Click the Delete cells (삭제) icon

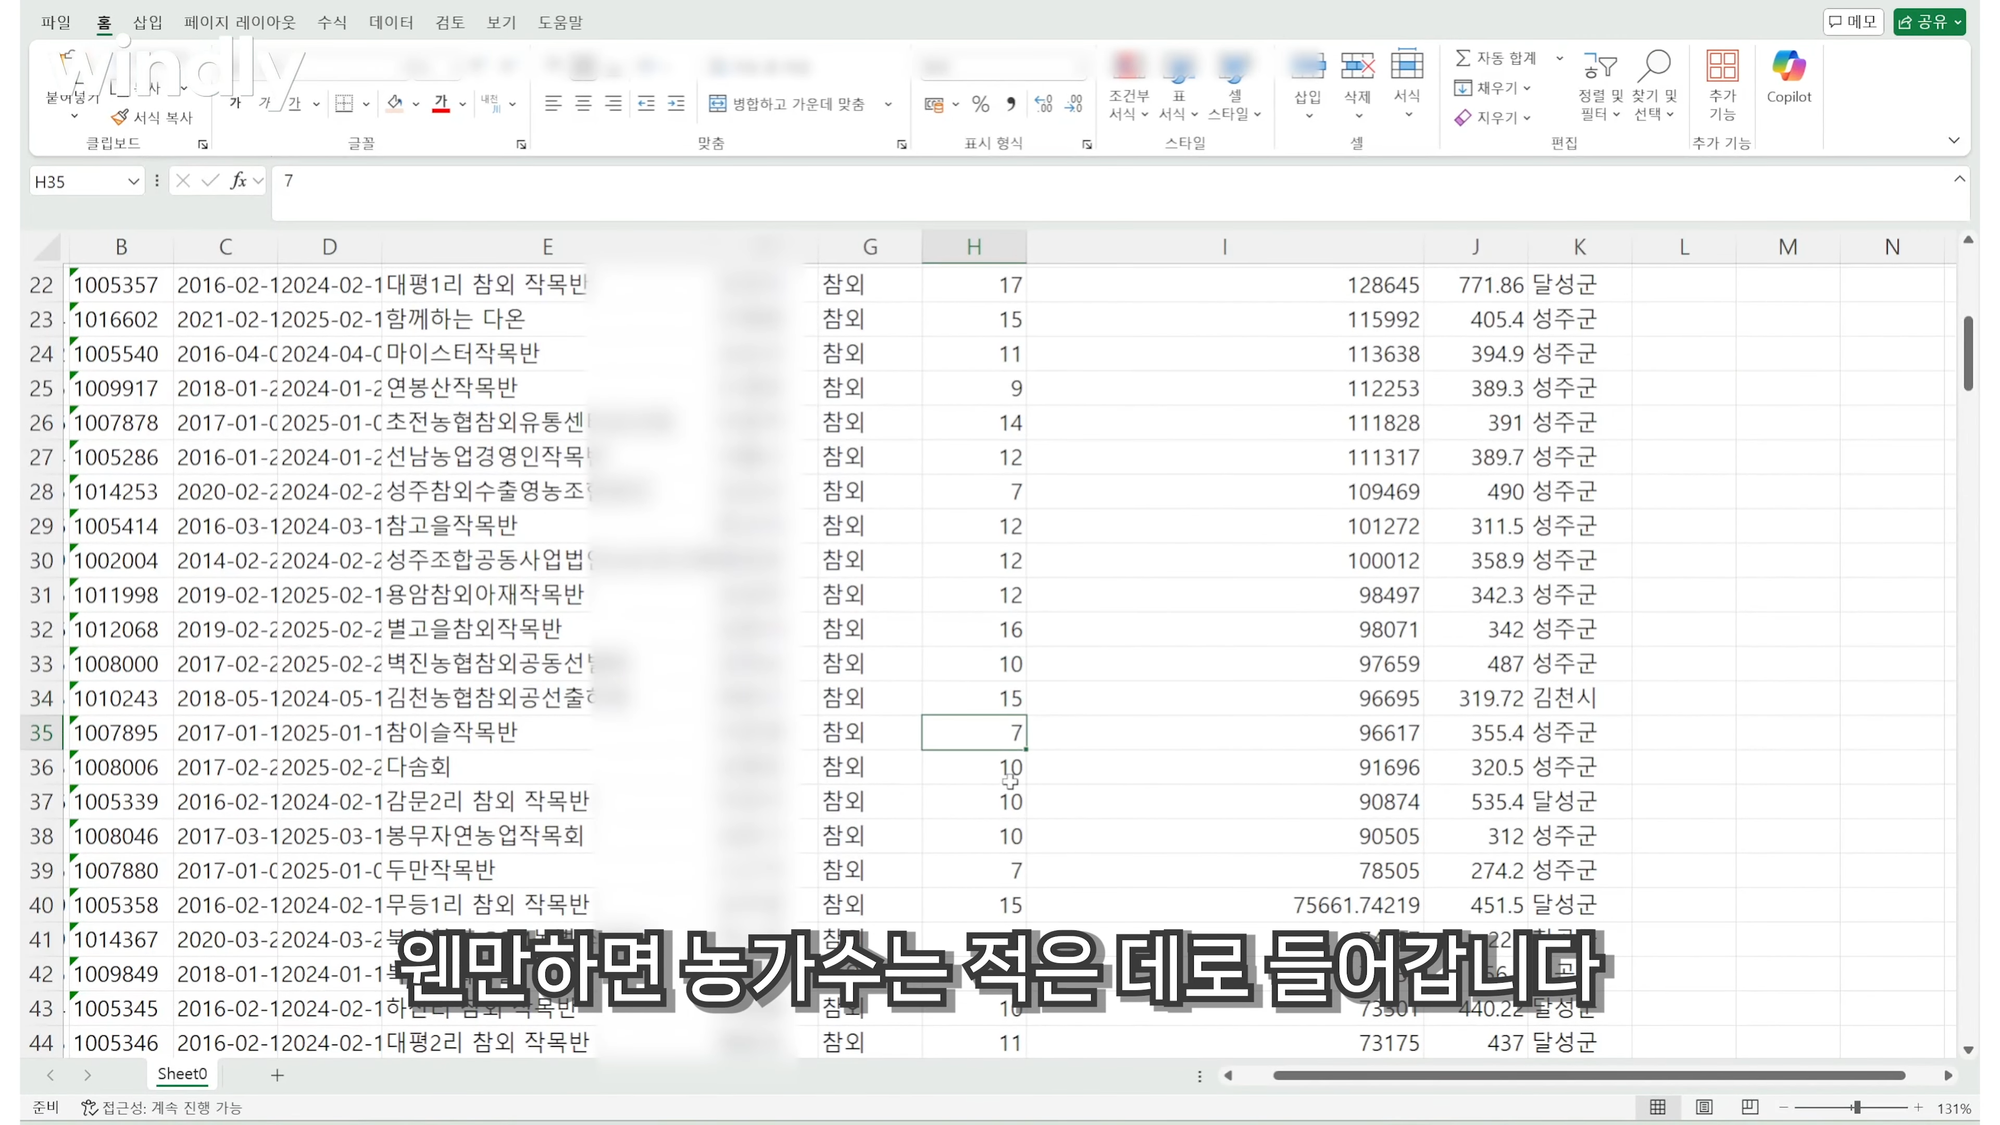[1357, 66]
